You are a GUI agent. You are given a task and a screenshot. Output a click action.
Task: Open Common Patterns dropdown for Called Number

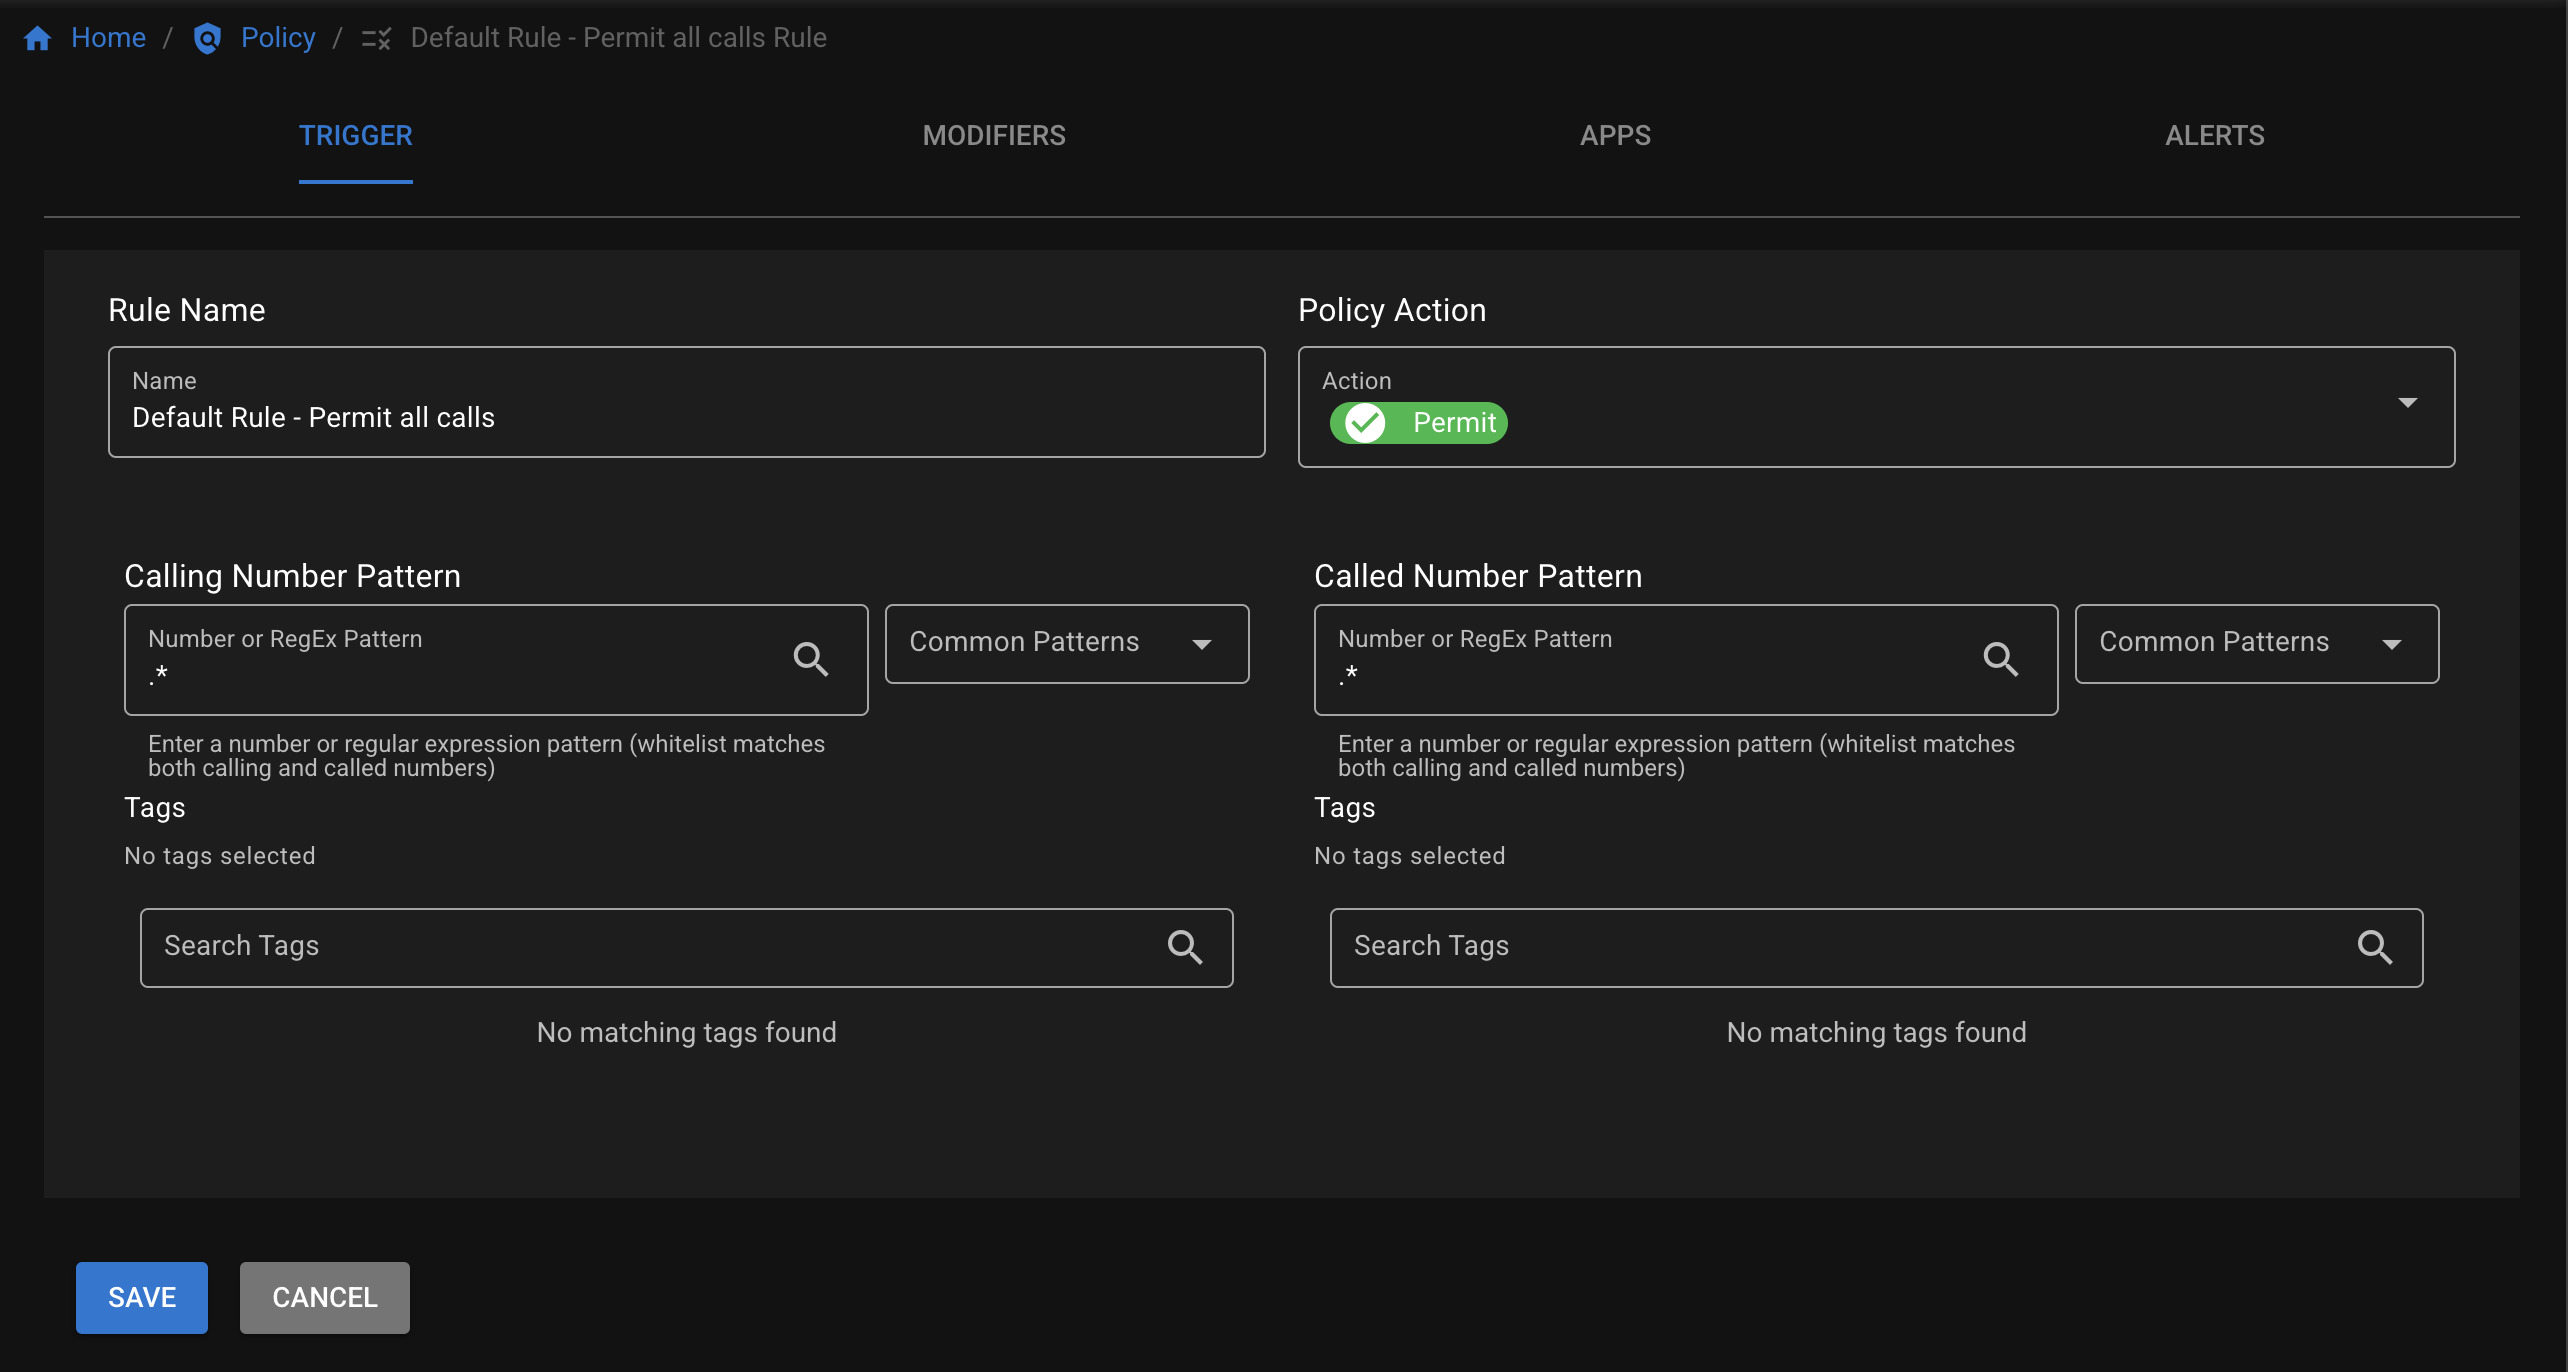[x=2257, y=644]
